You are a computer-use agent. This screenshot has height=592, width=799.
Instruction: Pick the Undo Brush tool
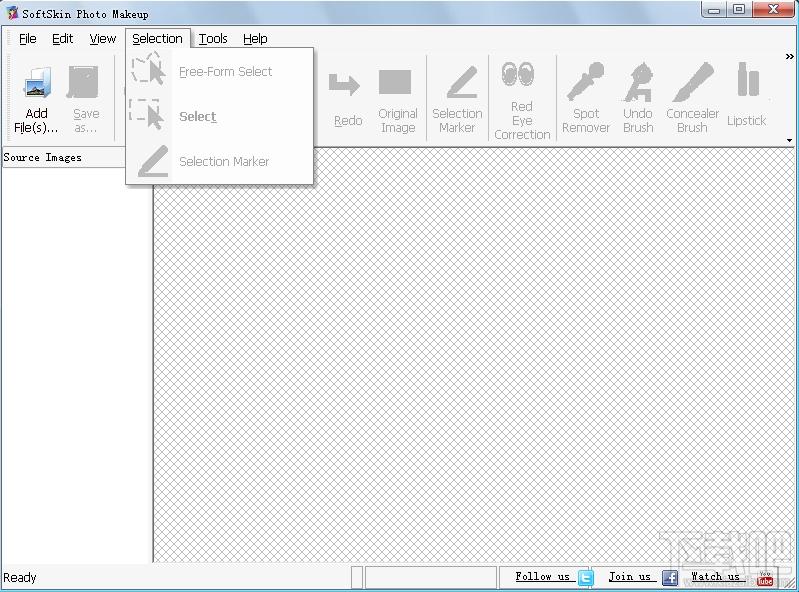pos(638,98)
